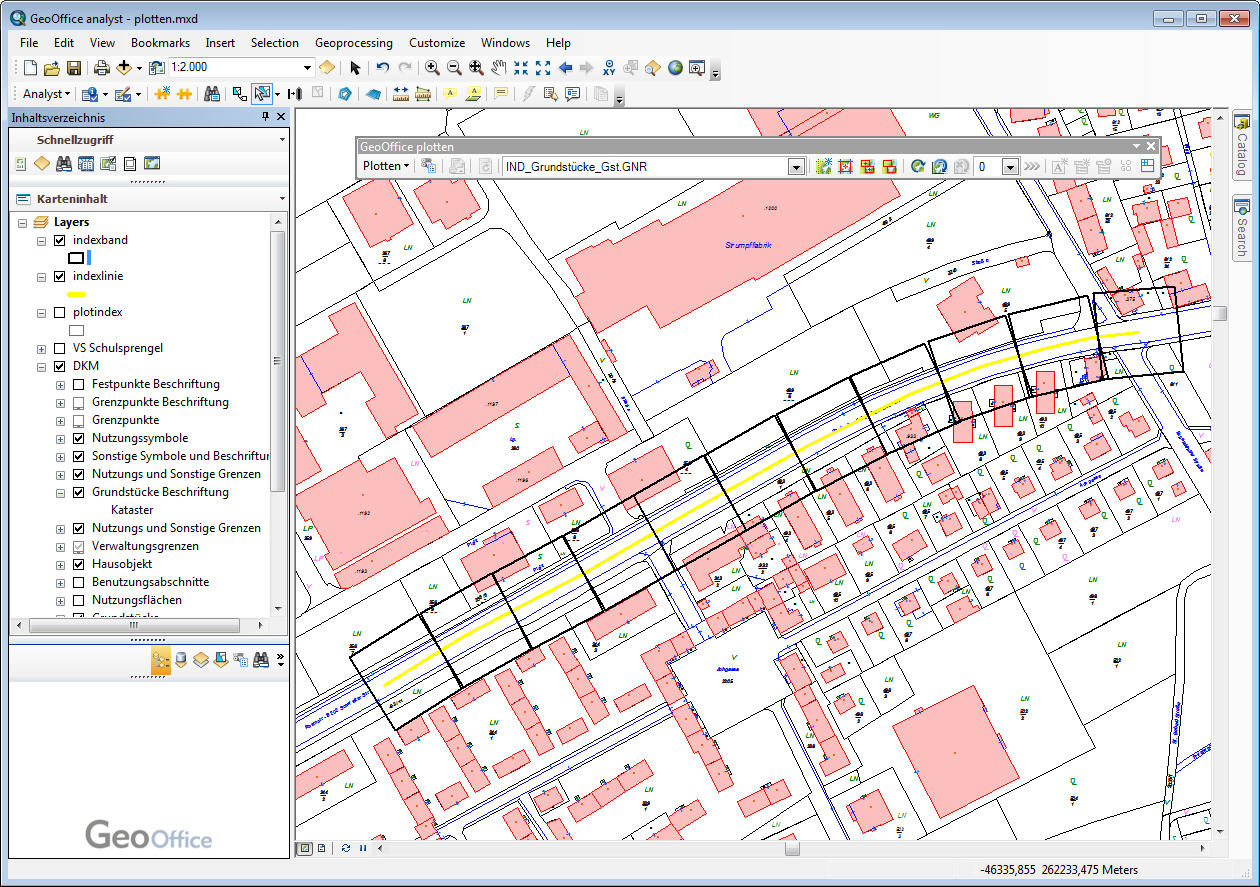Viewport: 1260px width, 887px height.
Task: Click the Full Extent globe icon
Action: point(675,68)
